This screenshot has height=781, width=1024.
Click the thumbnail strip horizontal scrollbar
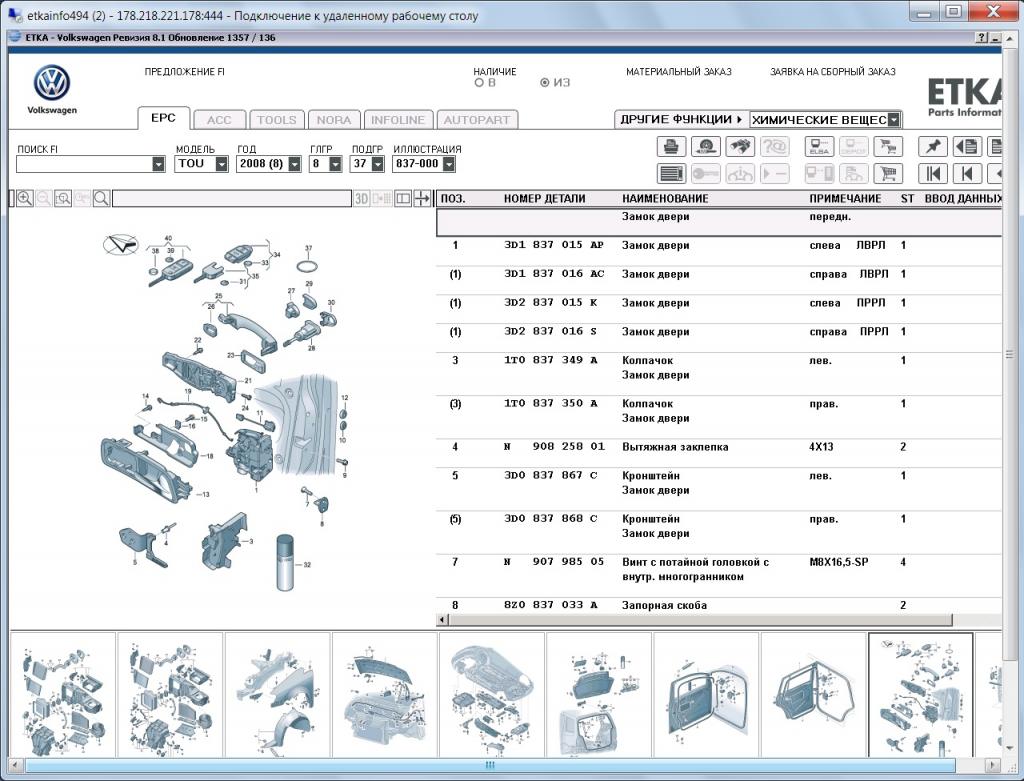point(490,765)
